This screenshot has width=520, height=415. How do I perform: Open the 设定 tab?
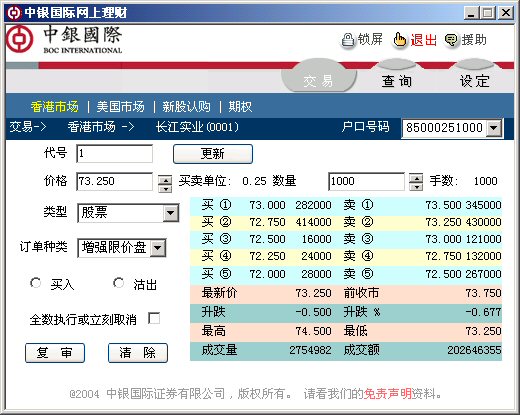coord(475,81)
